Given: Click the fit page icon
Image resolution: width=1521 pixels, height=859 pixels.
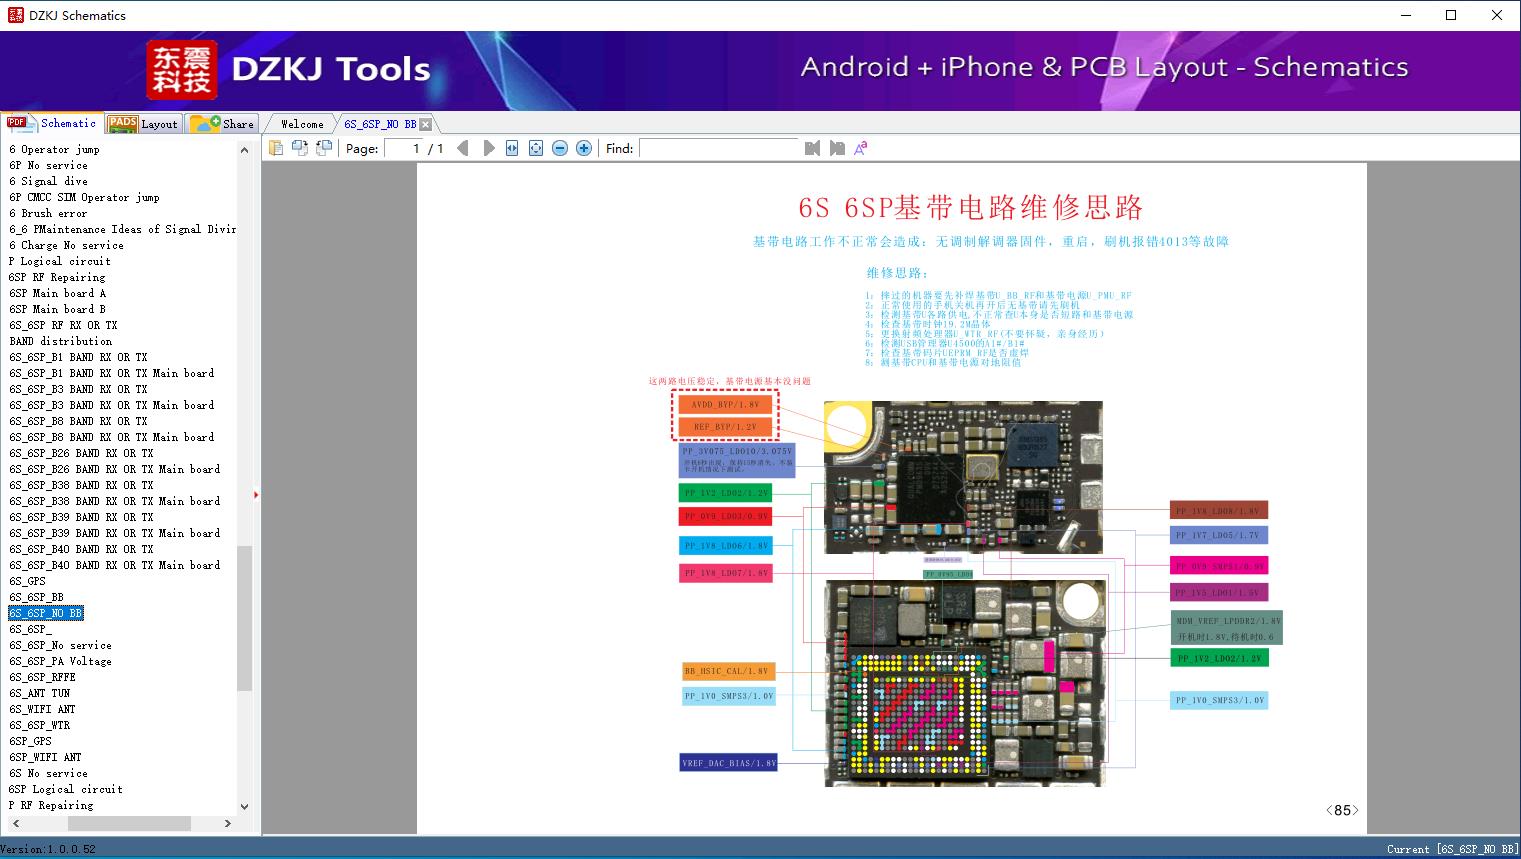Looking at the screenshot, I should [x=536, y=148].
